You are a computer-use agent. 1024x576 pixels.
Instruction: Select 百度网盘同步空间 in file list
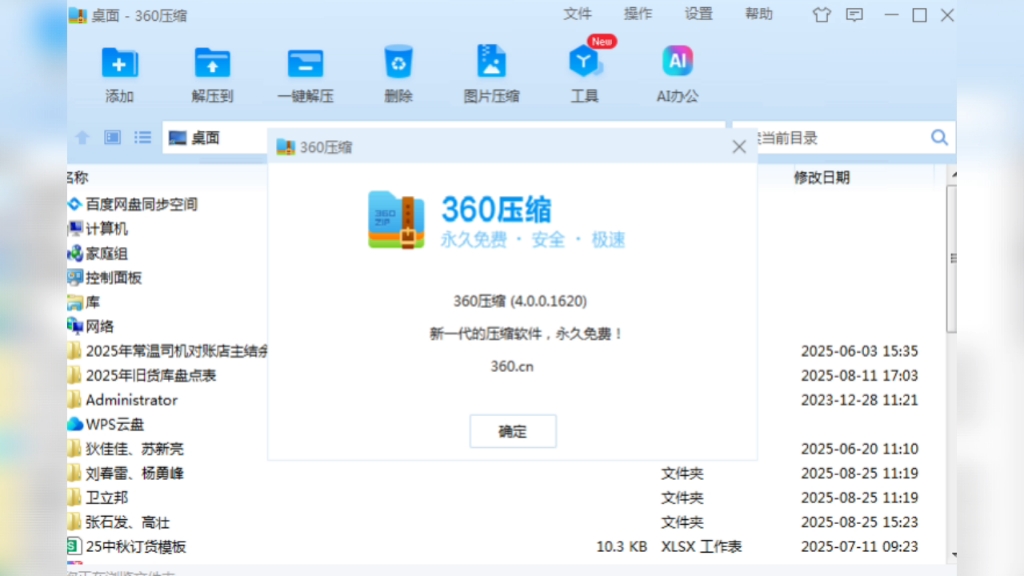pyautogui.click(x=142, y=204)
